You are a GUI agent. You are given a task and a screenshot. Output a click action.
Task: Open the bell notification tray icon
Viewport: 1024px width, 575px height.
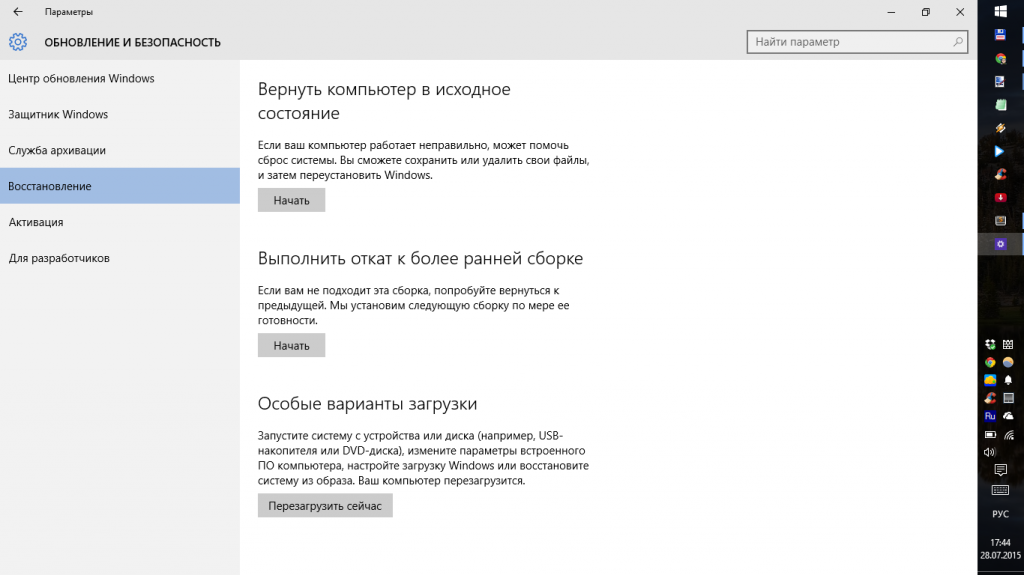[x=1008, y=380]
